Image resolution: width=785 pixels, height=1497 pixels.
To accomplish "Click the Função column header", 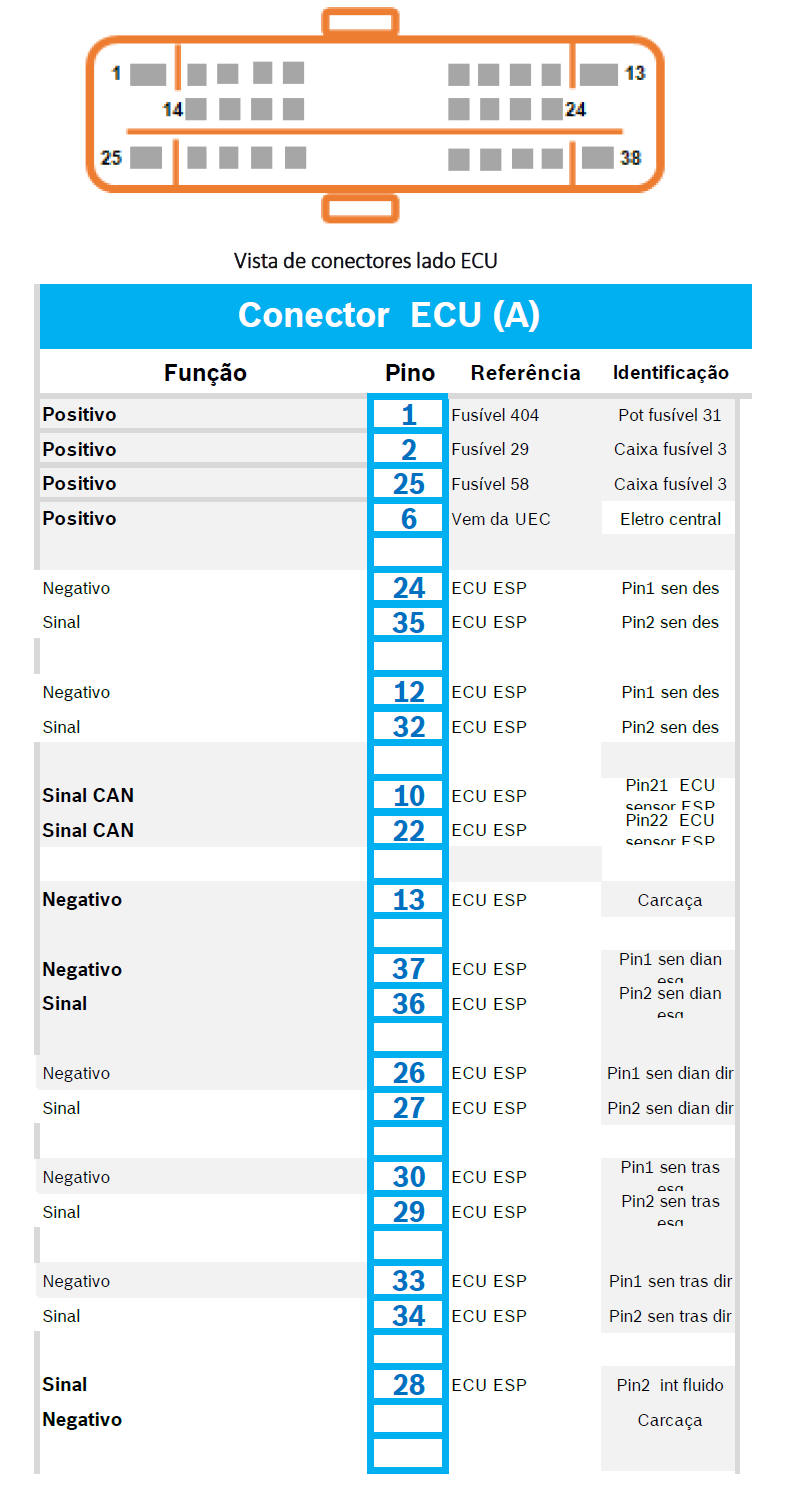I will 205,373.
